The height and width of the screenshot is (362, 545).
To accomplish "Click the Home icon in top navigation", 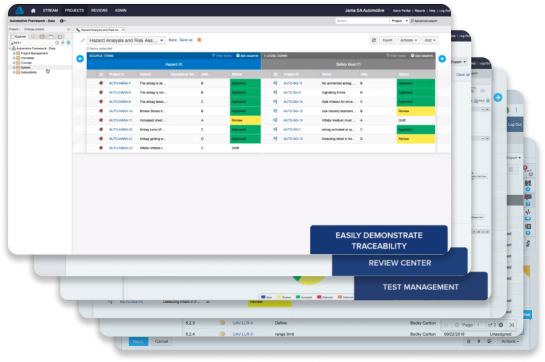I will click(x=33, y=10).
